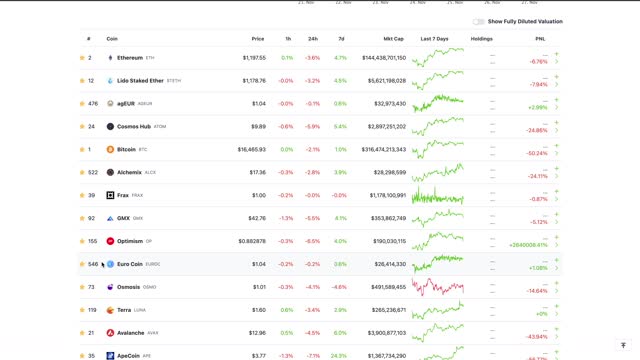The image size is (640, 360).
Task: Click Bitcoin market cap $316,474,213,343
Action: tap(384, 149)
